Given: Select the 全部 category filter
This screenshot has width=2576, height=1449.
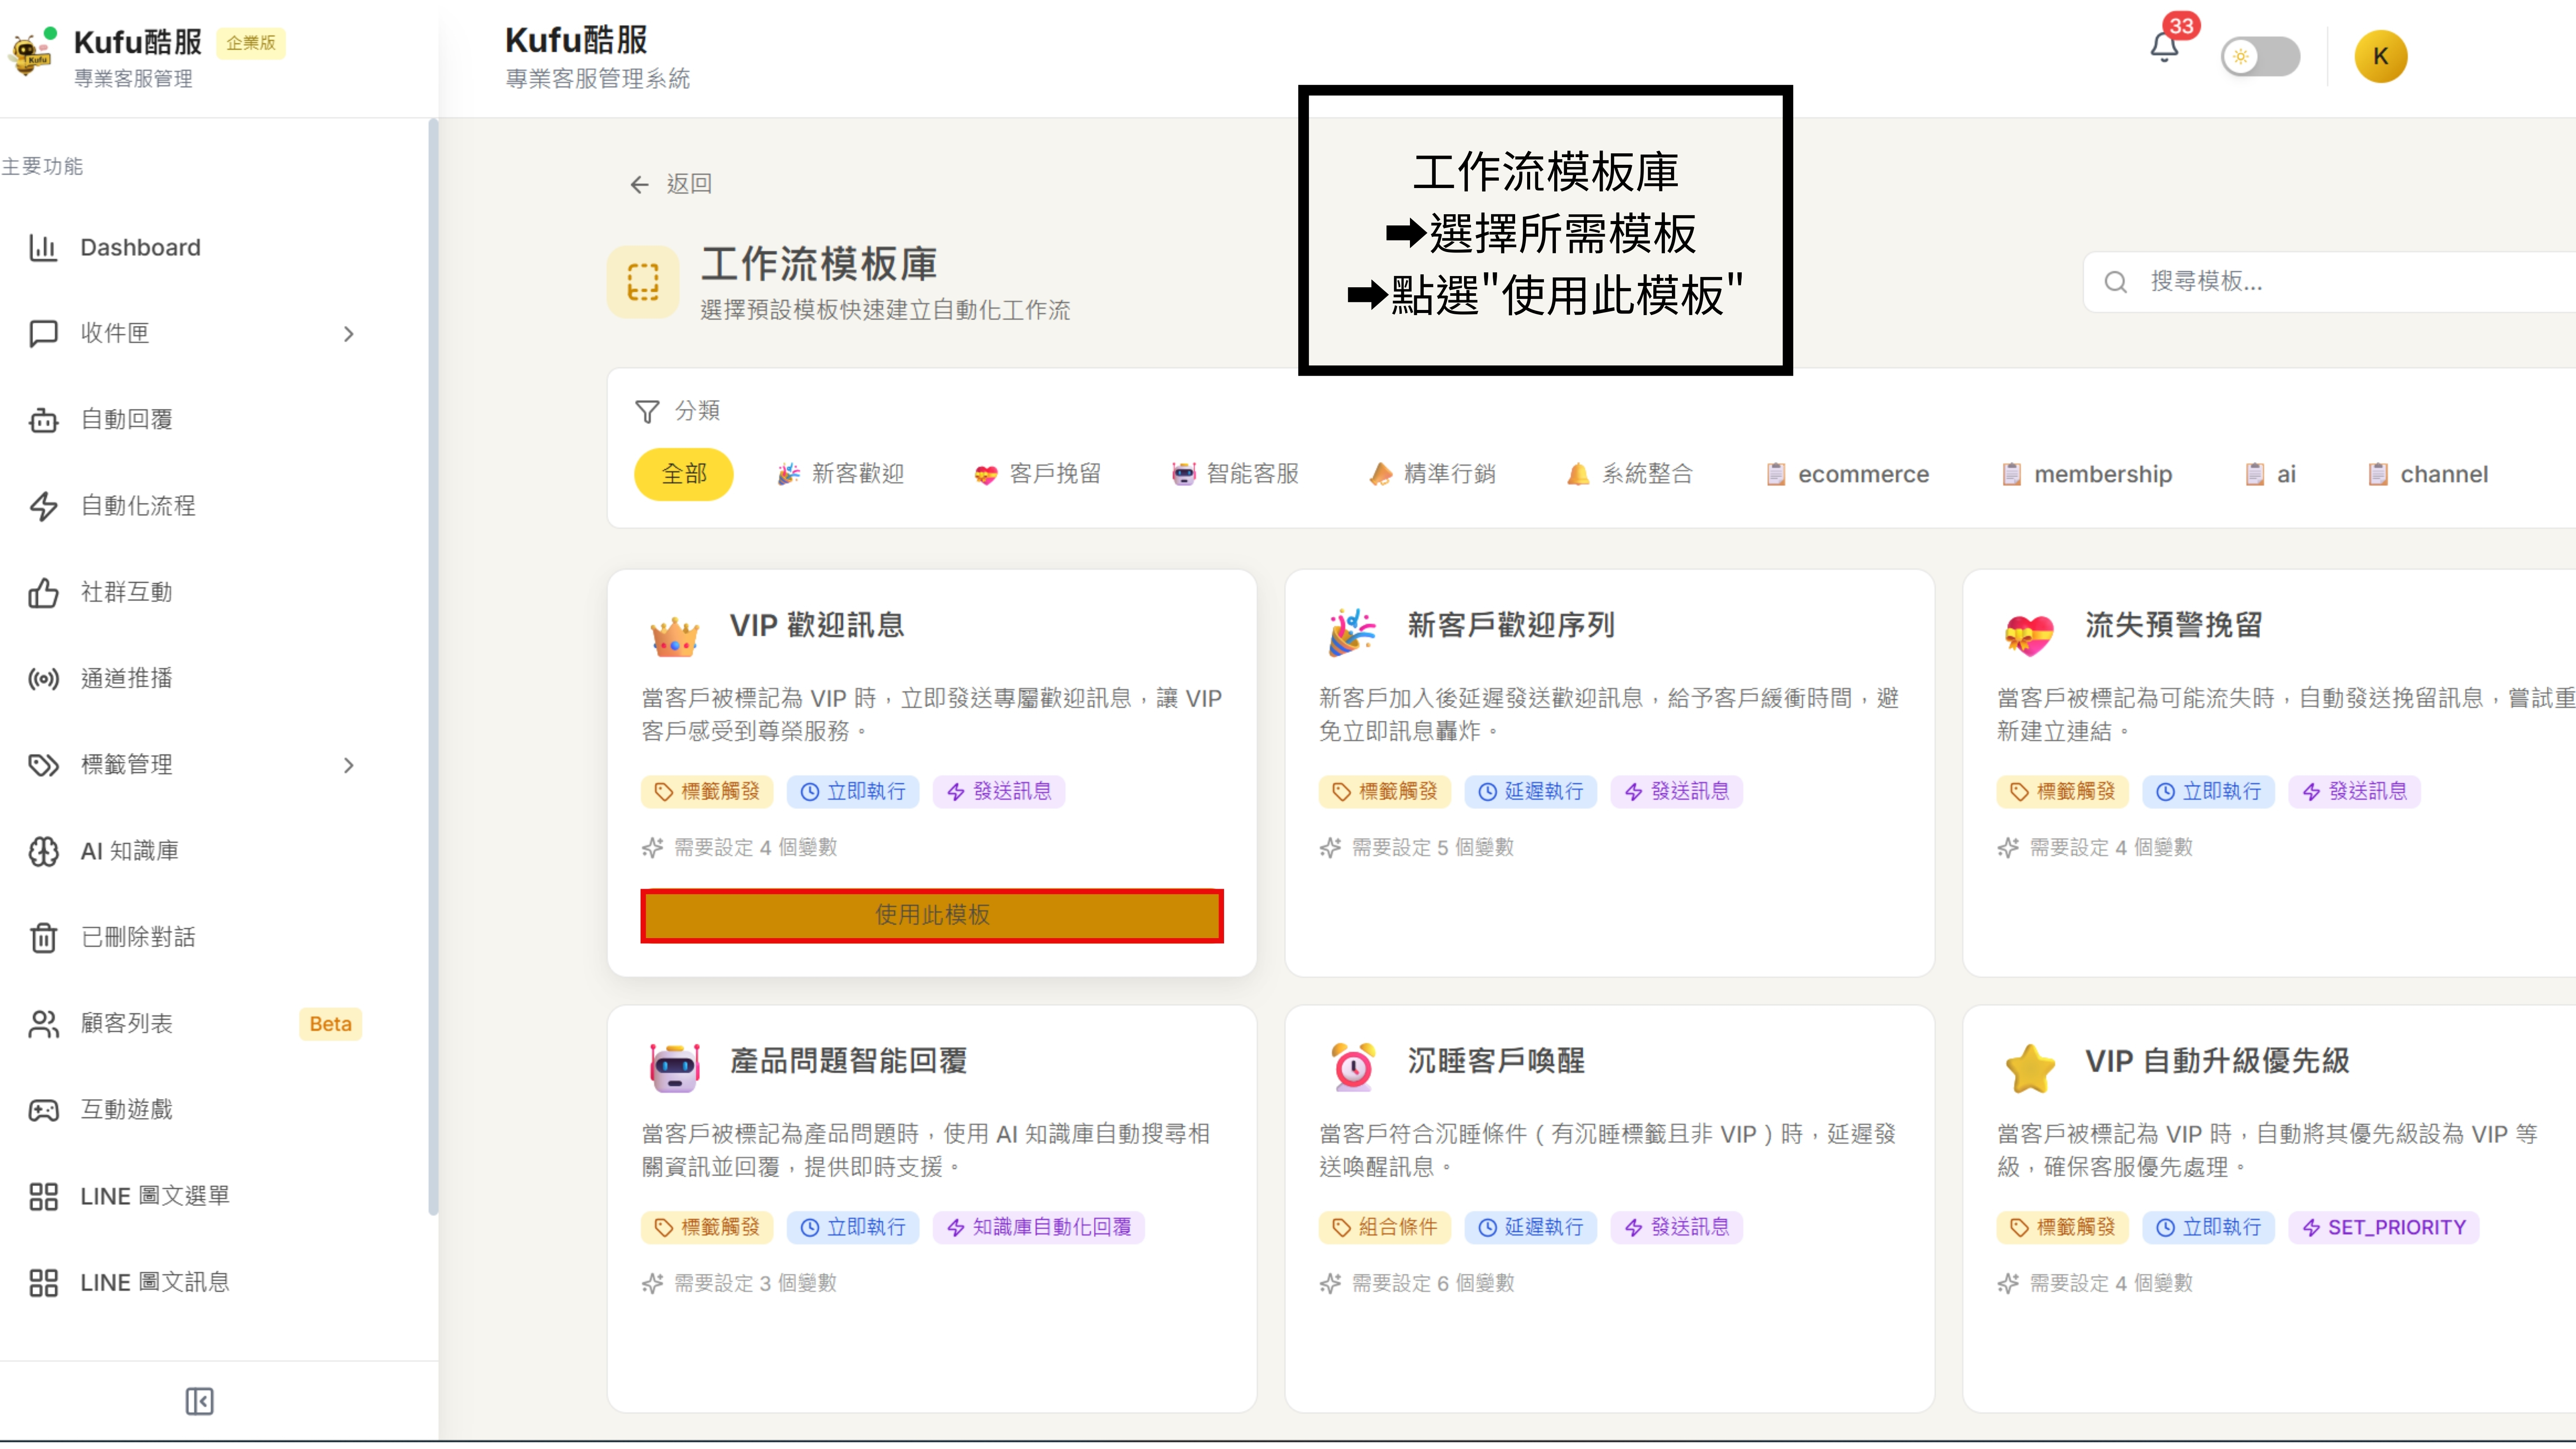Looking at the screenshot, I should 684,474.
